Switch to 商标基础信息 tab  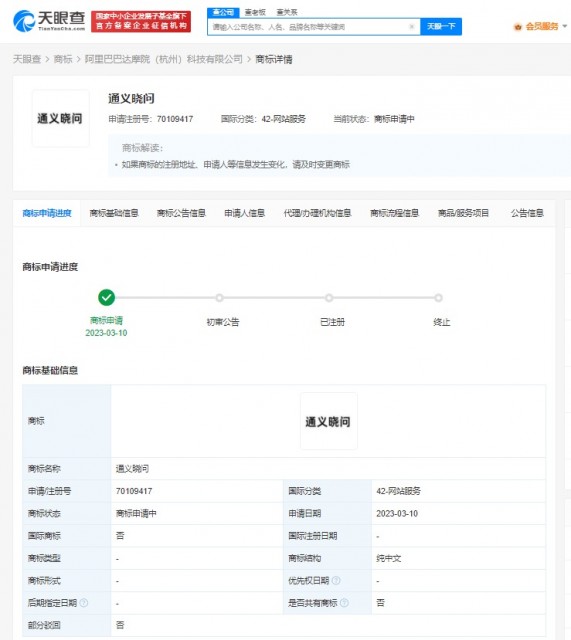(x=114, y=213)
